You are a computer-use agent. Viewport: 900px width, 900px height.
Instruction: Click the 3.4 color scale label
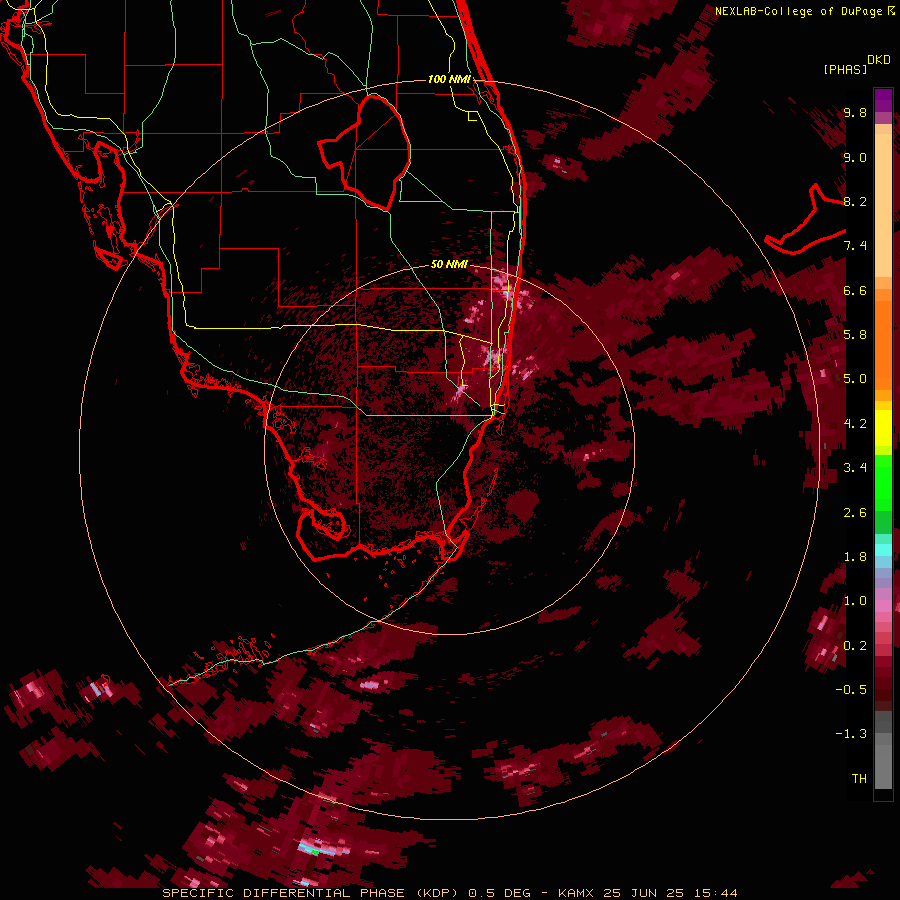tap(855, 468)
